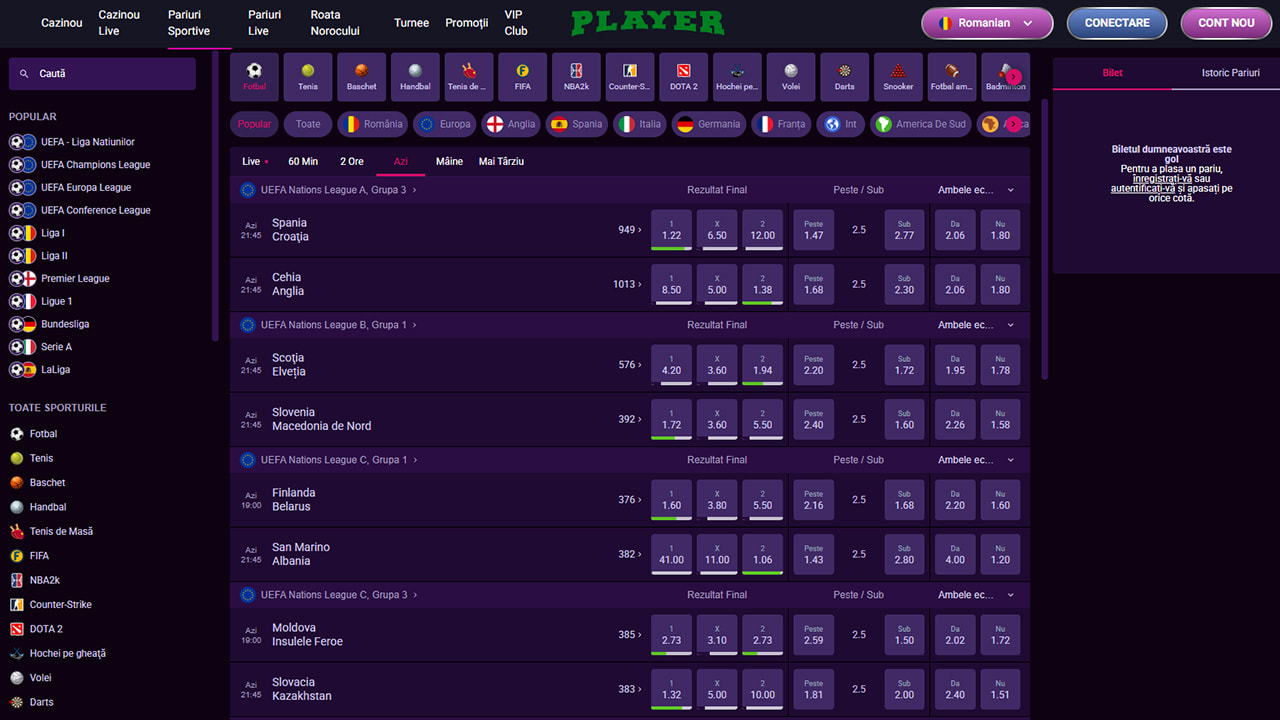Open more markets for Spania–Croația (949)
This screenshot has height=720, width=1280.
(x=630, y=230)
